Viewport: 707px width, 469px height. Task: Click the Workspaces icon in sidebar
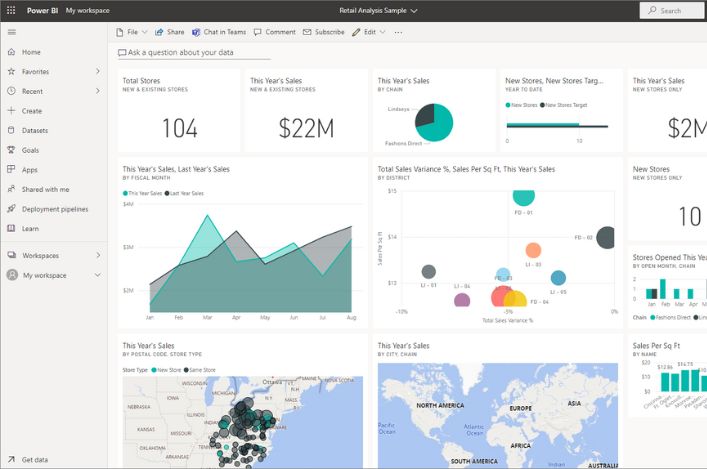pos(12,255)
